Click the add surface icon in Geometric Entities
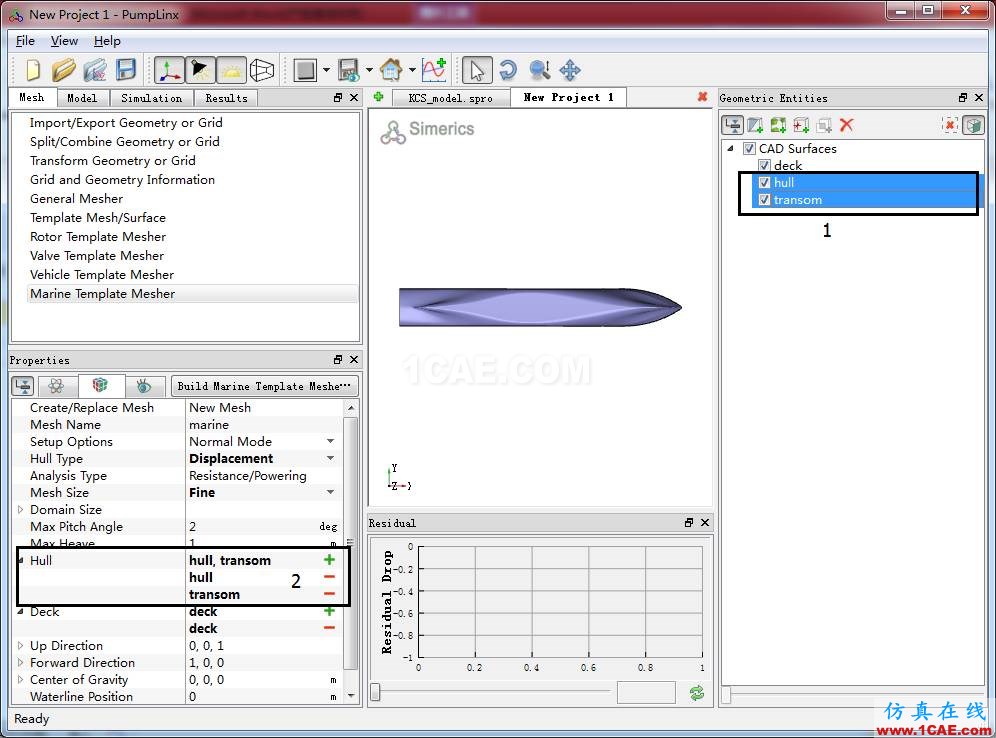This screenshot has width=996, height=738. 755,125
